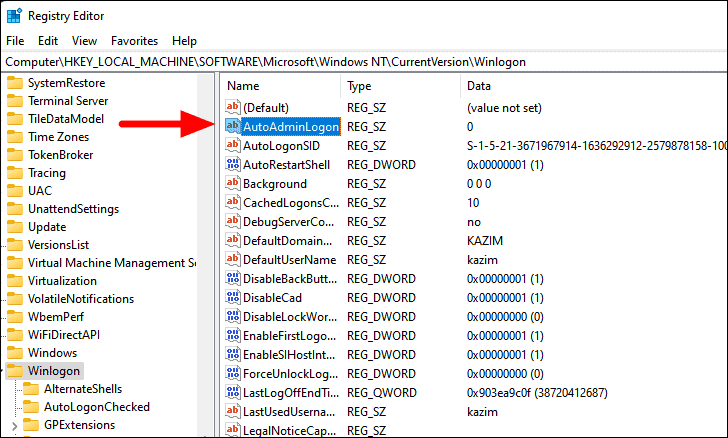Open the Help menu
Screen dimensions: 728x438
[x=184, y=41]
